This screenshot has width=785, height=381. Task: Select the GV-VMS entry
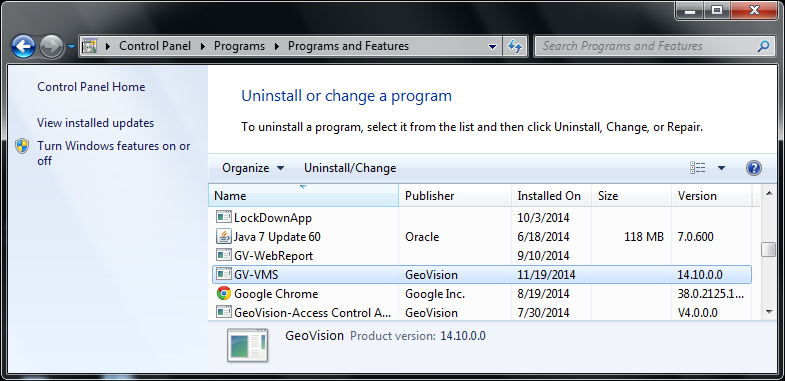pyautogui.click(x=481, y=274)
